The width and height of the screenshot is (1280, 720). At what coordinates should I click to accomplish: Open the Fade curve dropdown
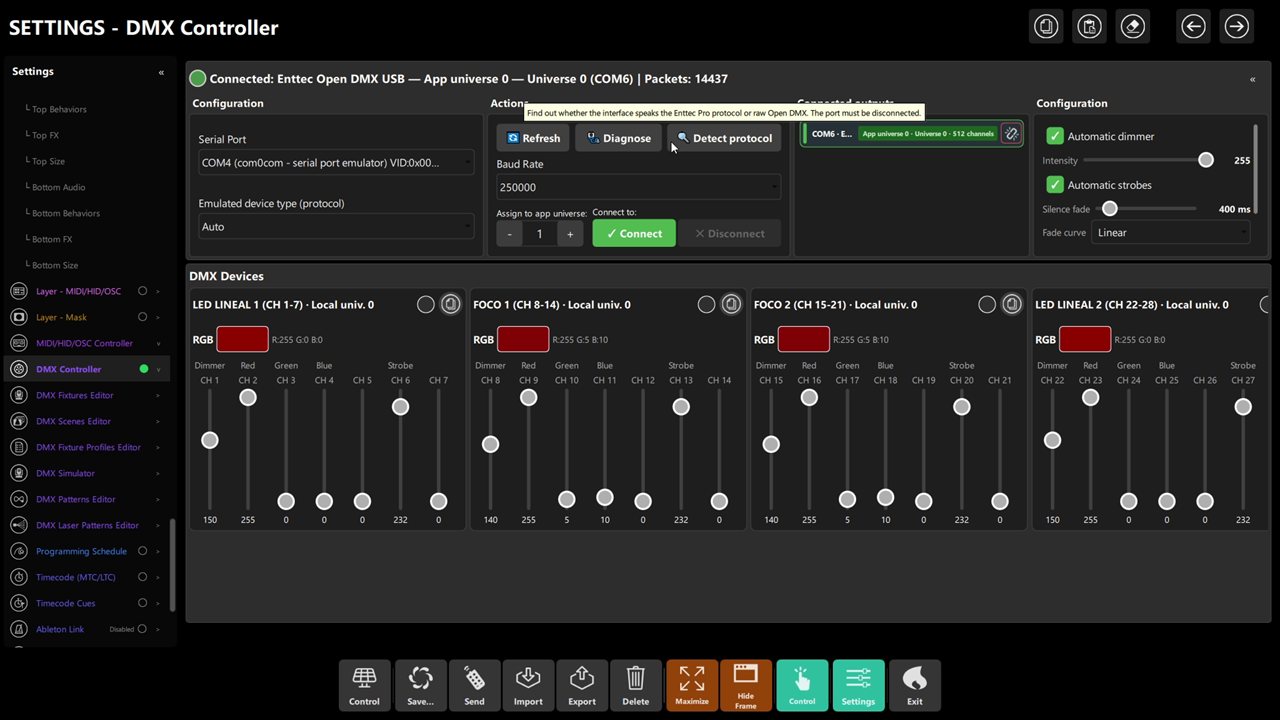1171,233
